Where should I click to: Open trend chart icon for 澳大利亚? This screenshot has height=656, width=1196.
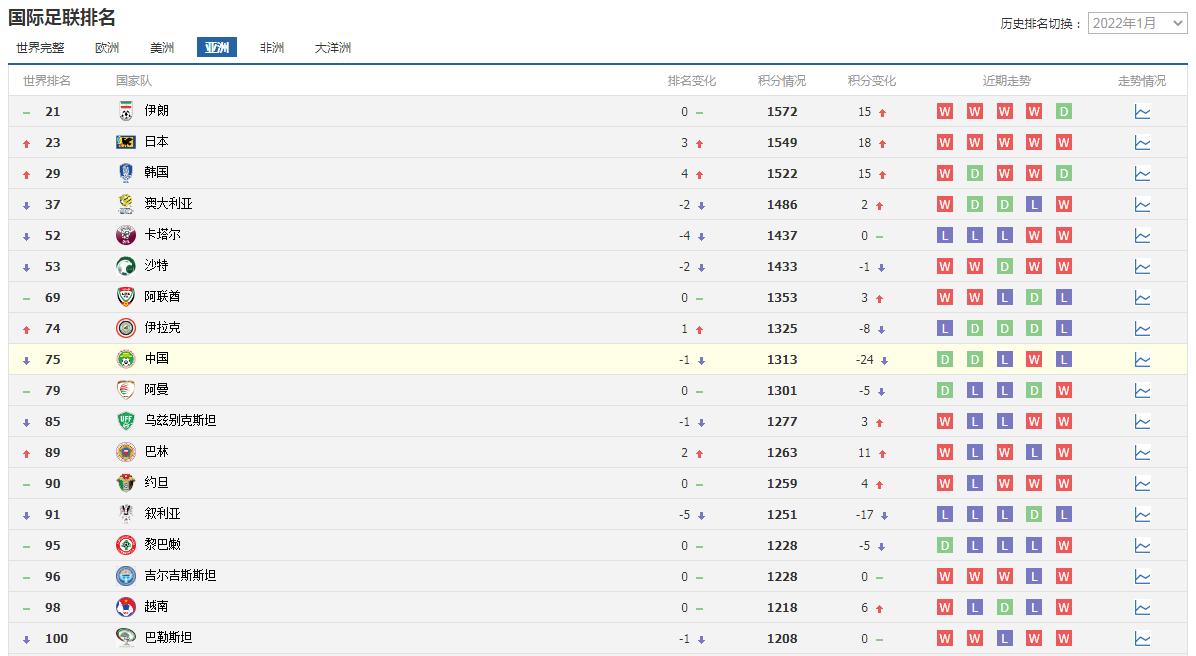(x=1142, y=205)
